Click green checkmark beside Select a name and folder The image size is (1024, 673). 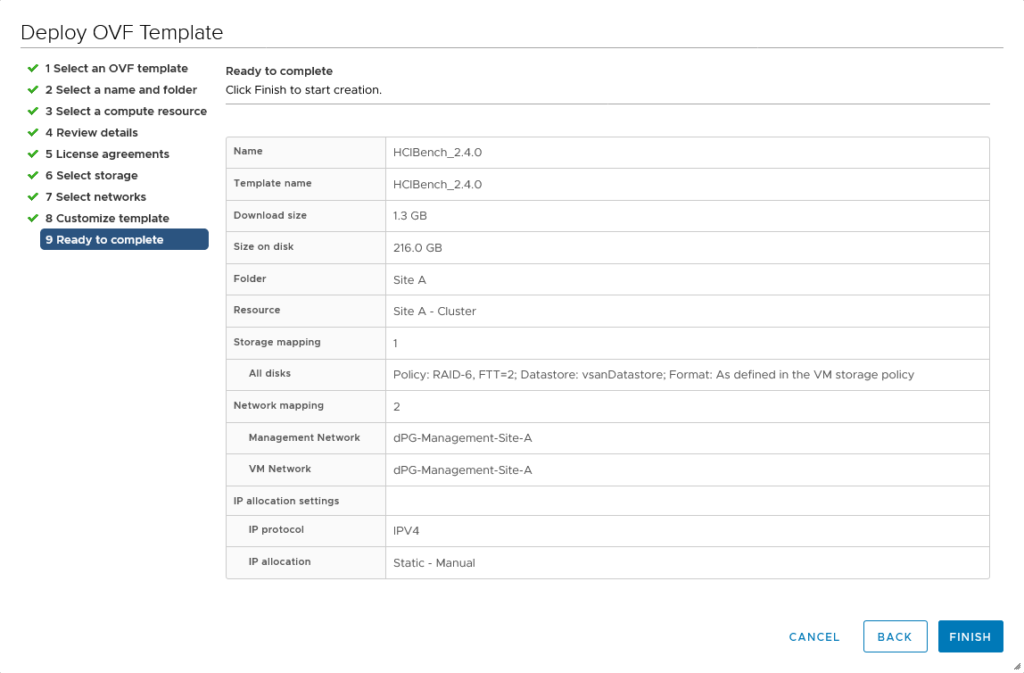tap(33, 89)
